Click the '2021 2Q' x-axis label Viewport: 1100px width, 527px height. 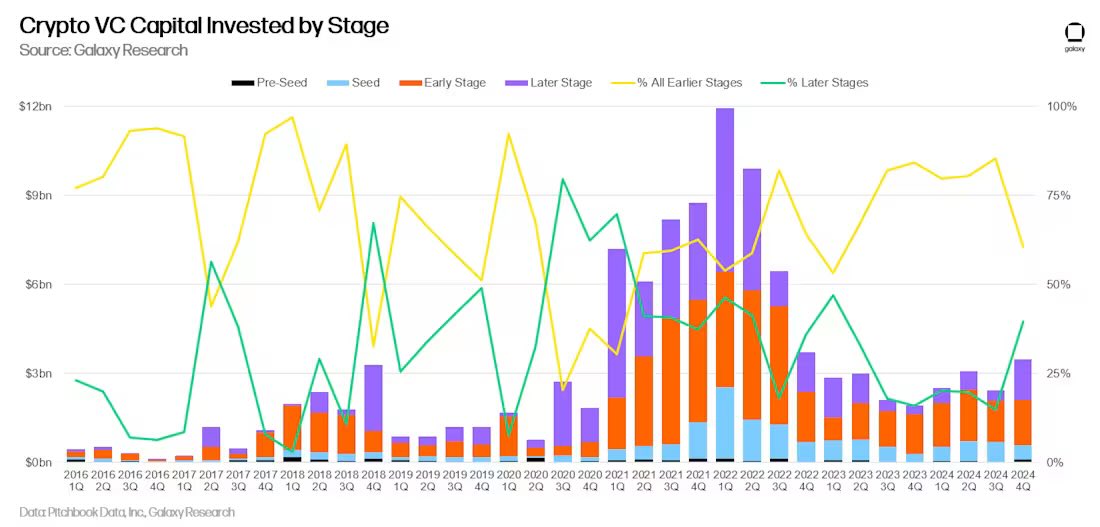coord(644,483)
